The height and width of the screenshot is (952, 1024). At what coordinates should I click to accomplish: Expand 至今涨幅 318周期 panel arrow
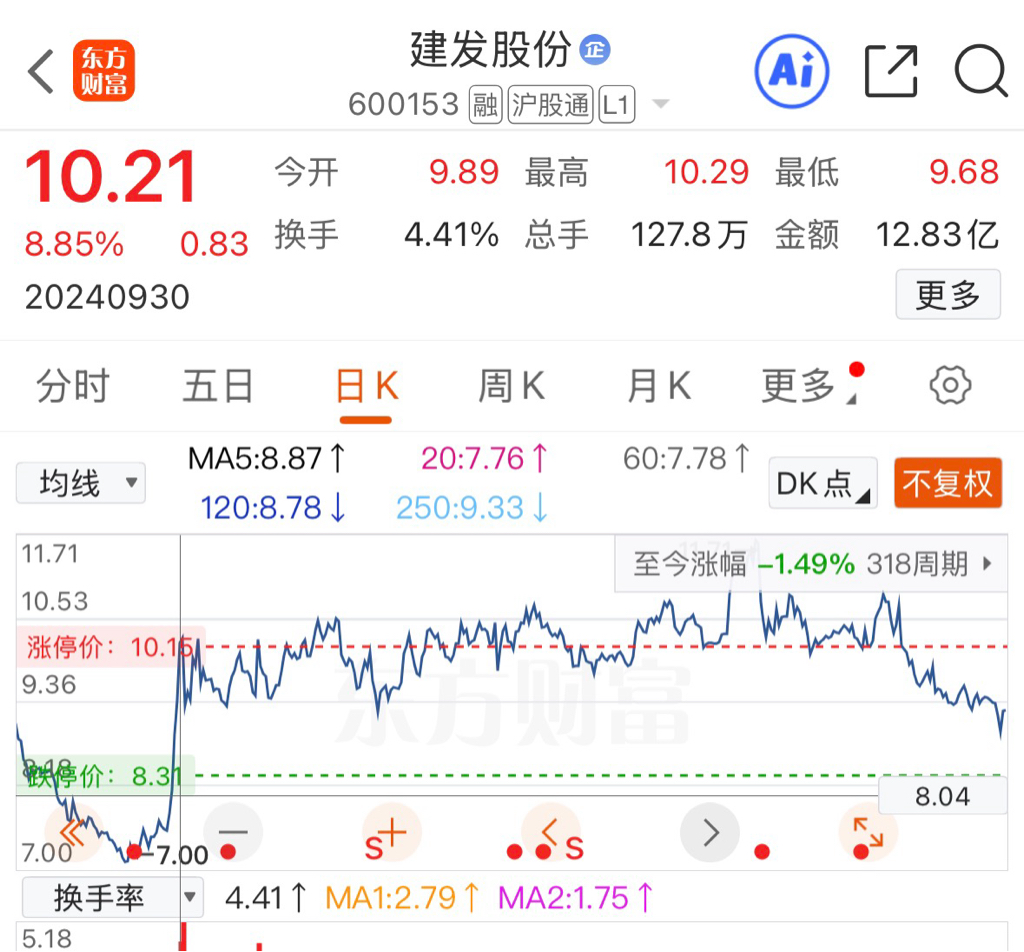pyautogui.click(x=987, y=563)
